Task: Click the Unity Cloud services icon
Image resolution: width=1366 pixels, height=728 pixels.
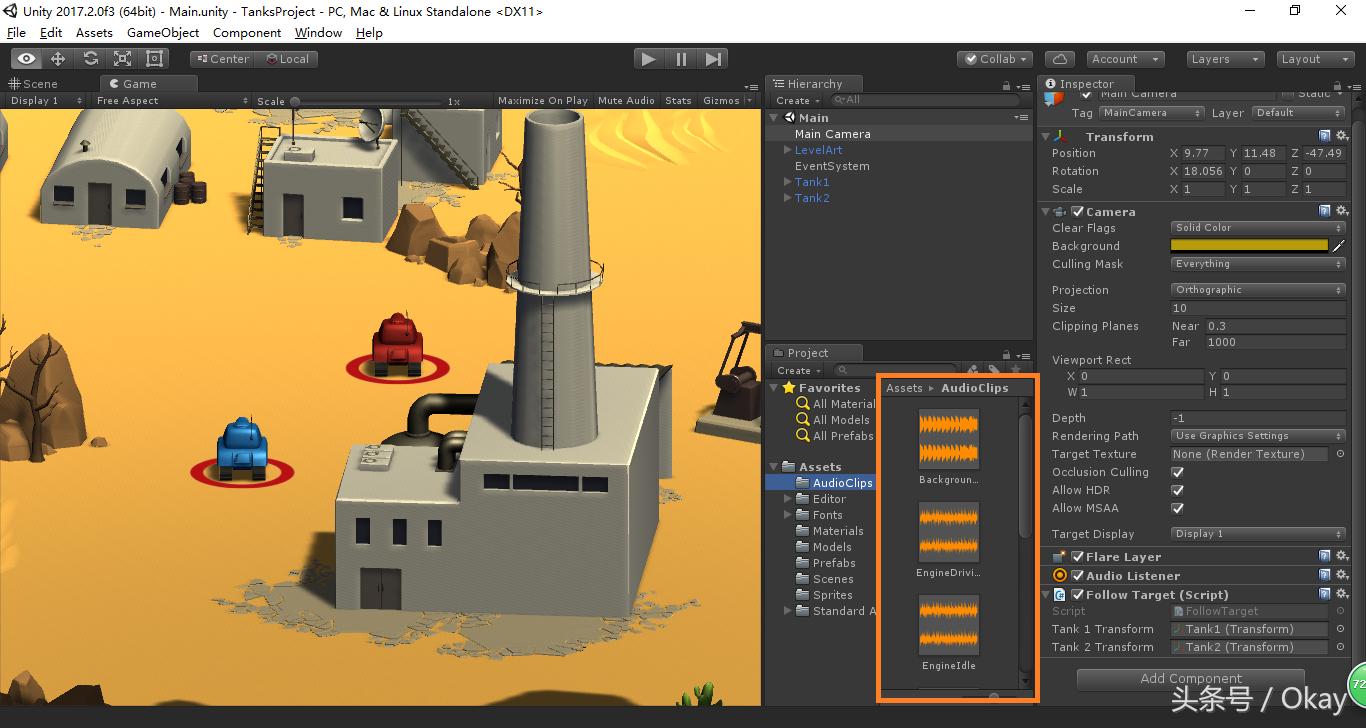Action: 1059,58
